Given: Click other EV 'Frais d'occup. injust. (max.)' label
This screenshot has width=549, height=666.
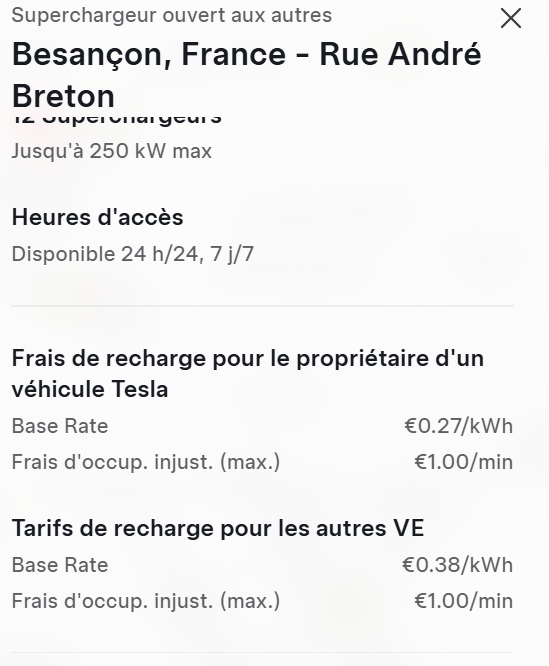Looking at the screenshot, I should tap(146, 601).
